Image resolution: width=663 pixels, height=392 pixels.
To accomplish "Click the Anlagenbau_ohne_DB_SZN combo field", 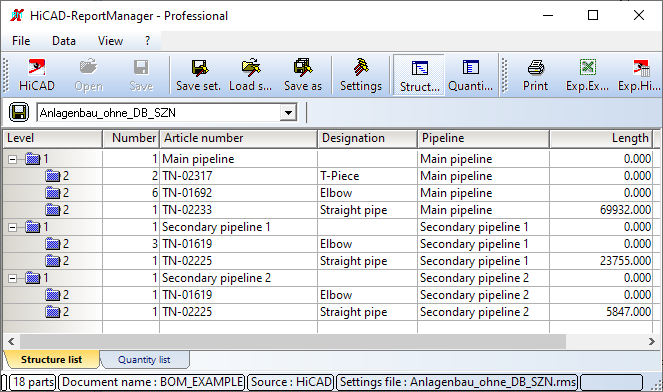I will tap(159, 113).
